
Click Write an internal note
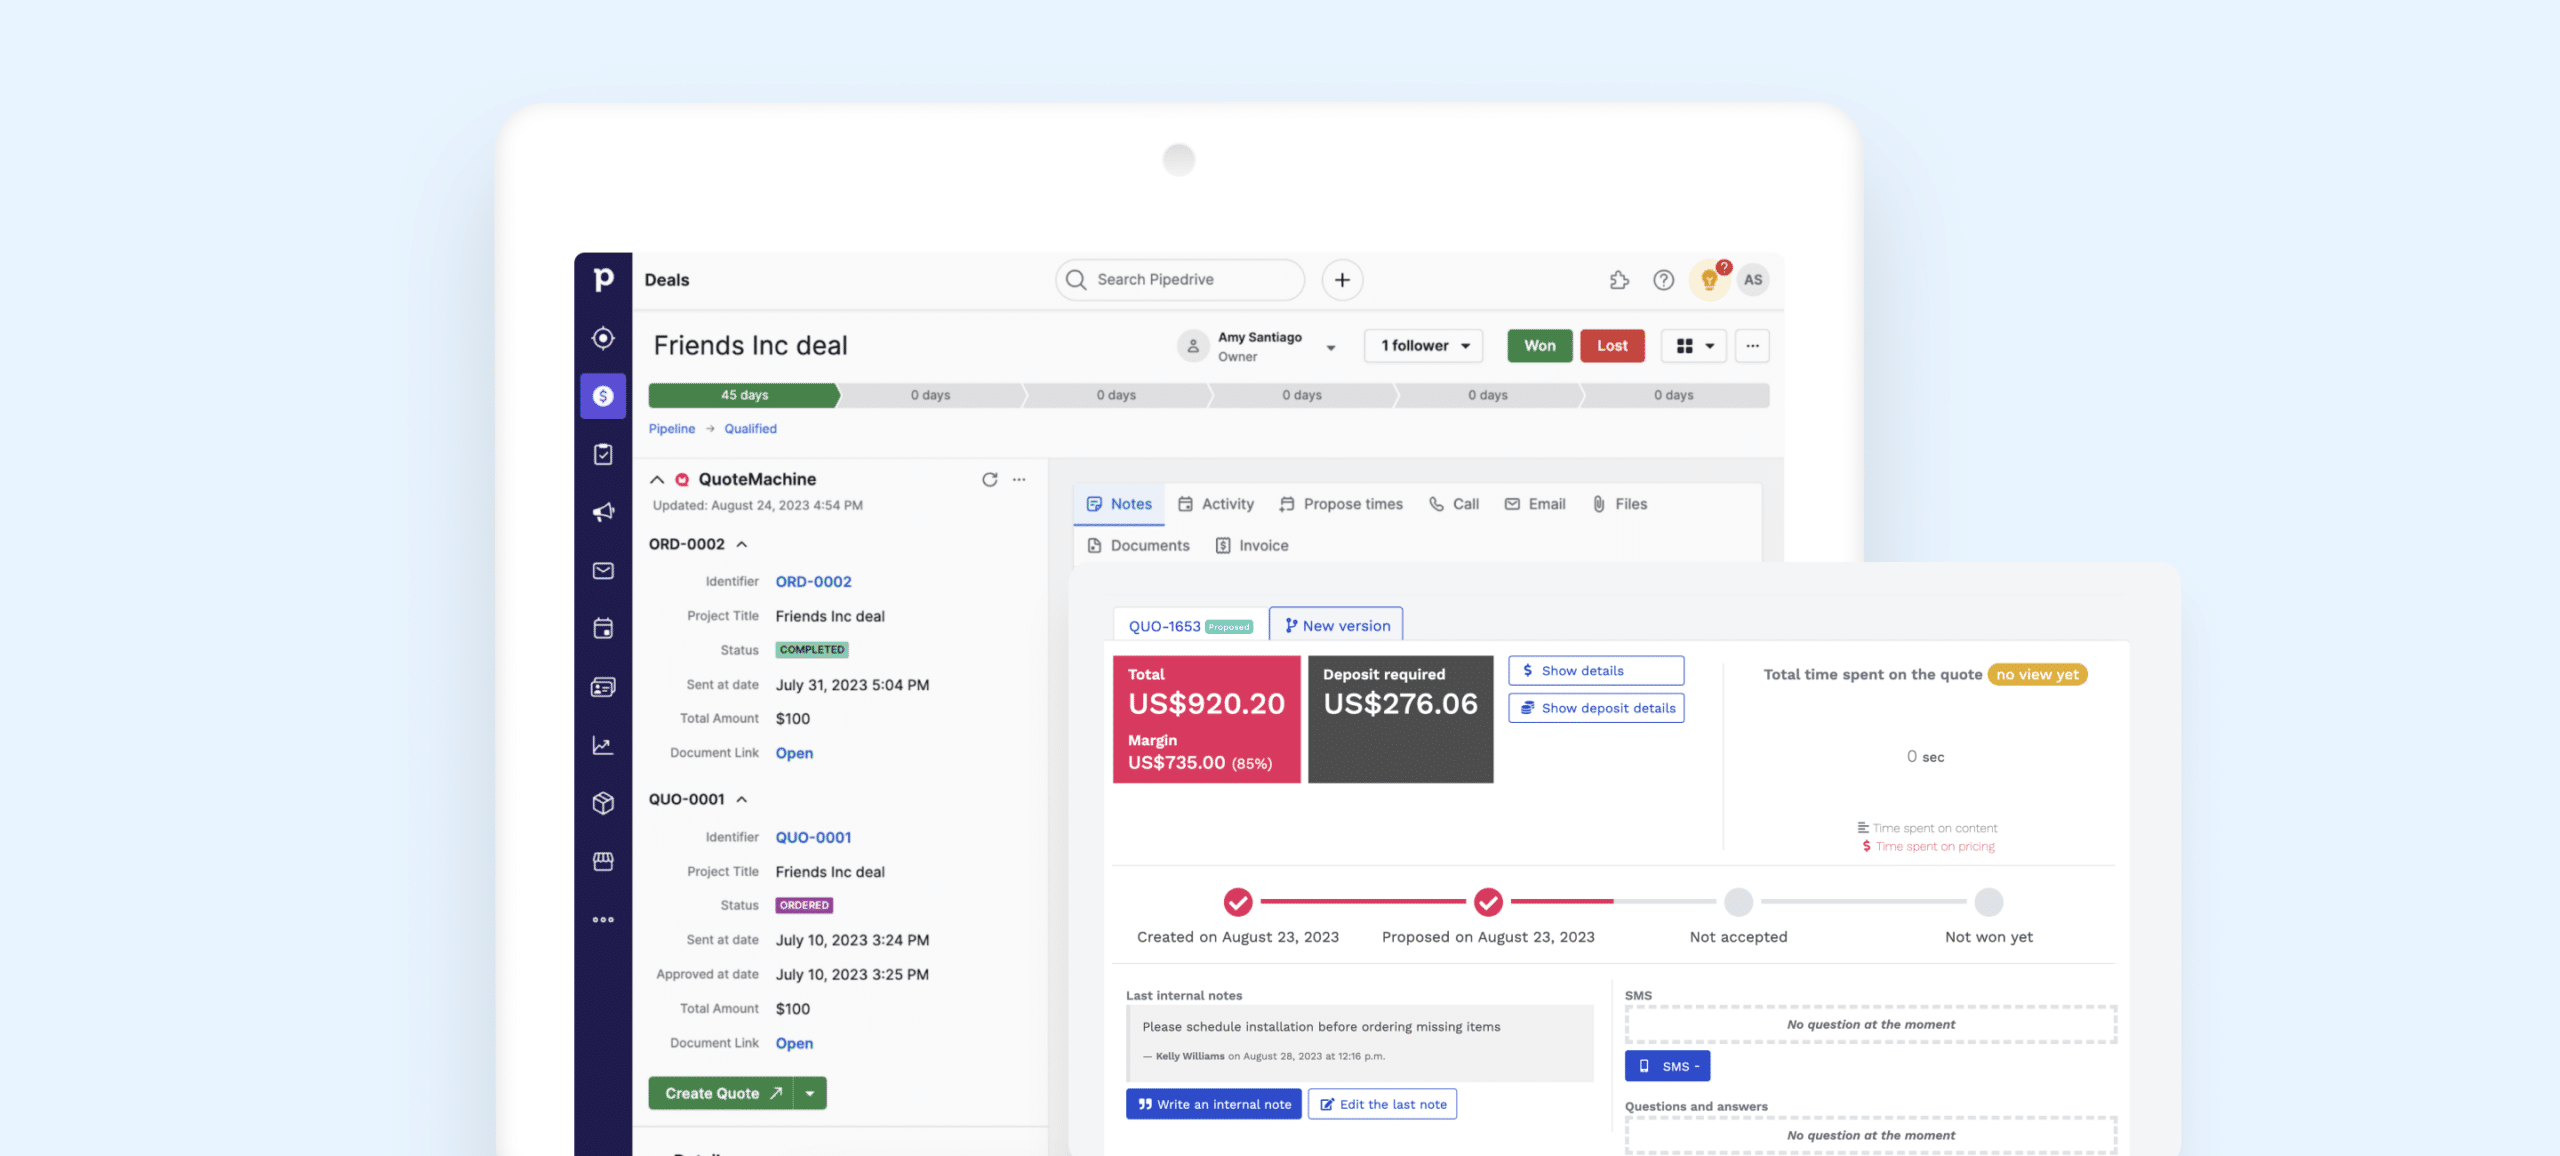pyautogui.click(x=1214, y=1104)
